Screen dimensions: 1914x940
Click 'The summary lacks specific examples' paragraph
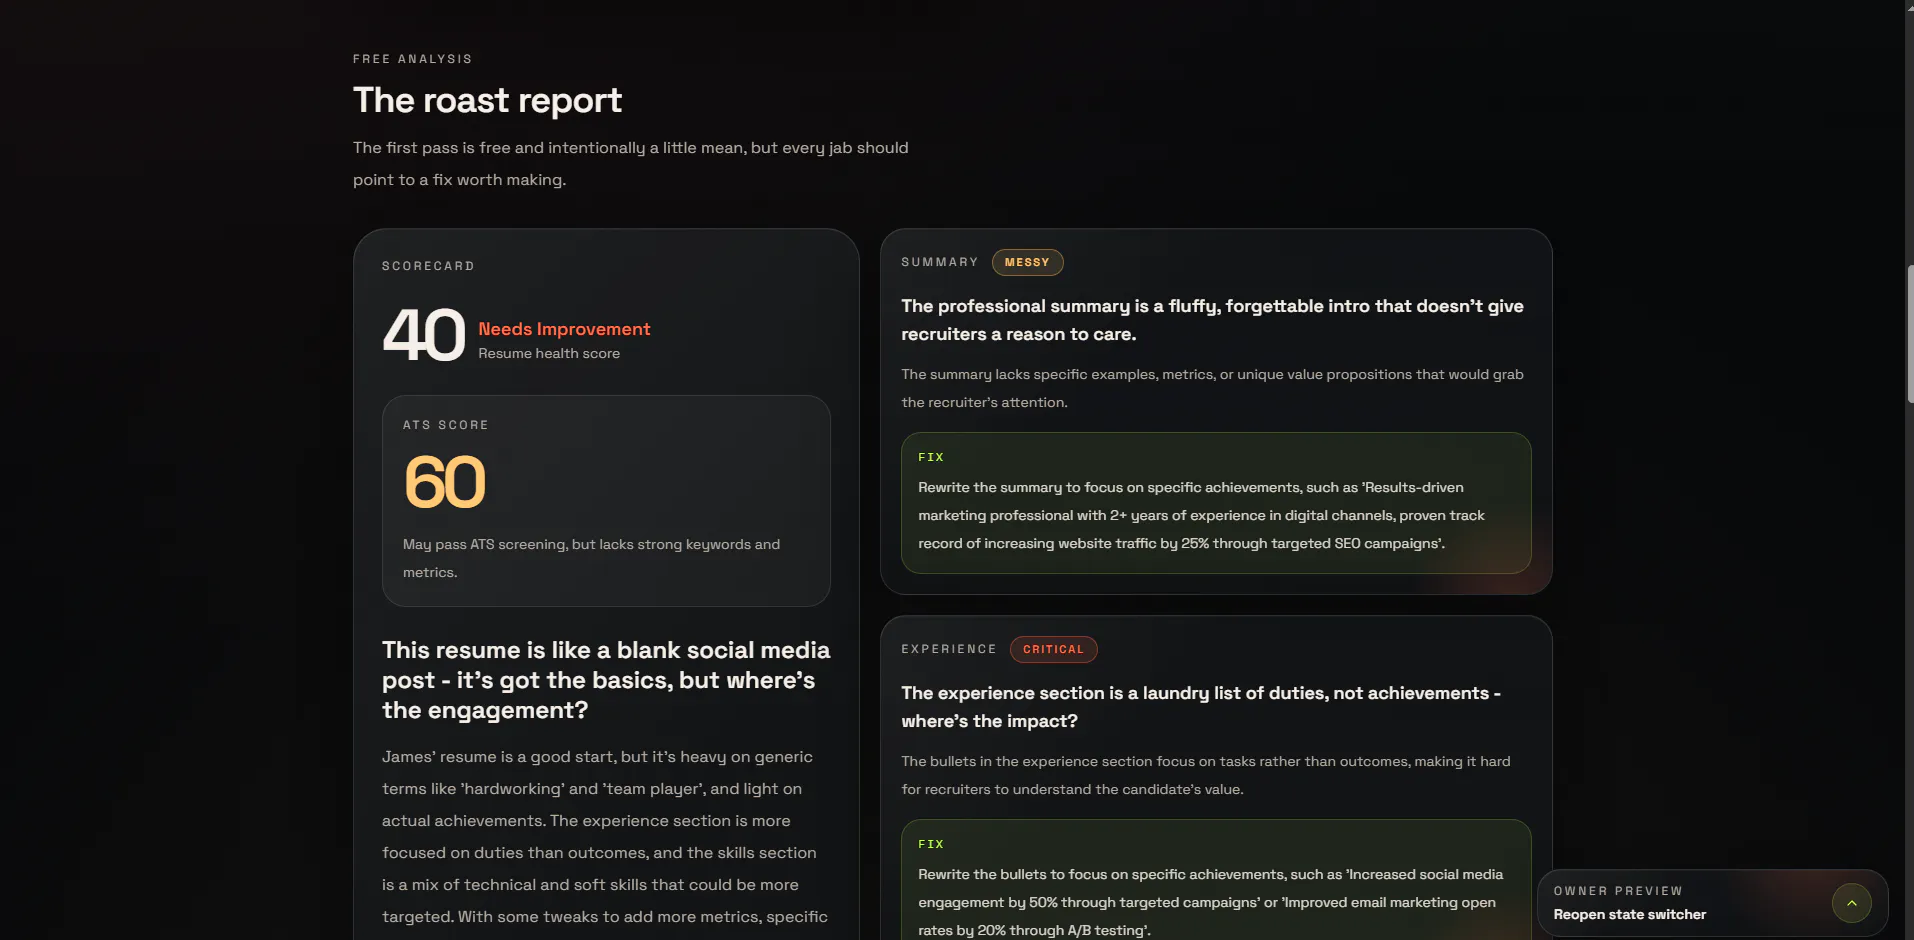coord(1212,388)
